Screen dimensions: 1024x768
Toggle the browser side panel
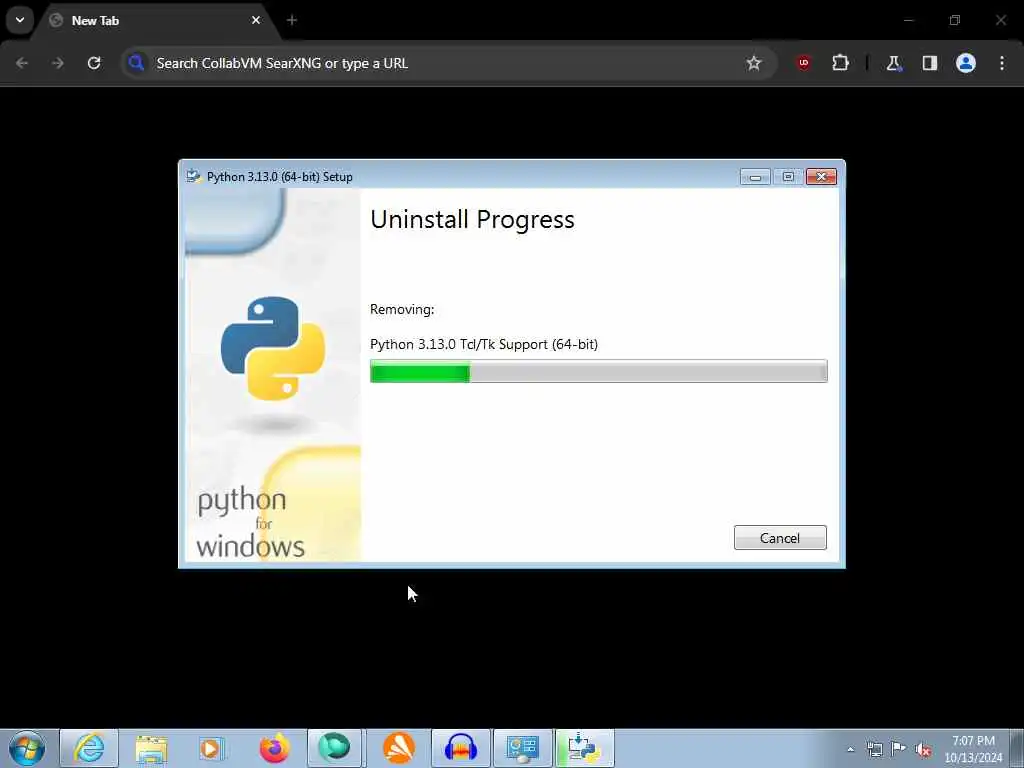click(929, 63)
